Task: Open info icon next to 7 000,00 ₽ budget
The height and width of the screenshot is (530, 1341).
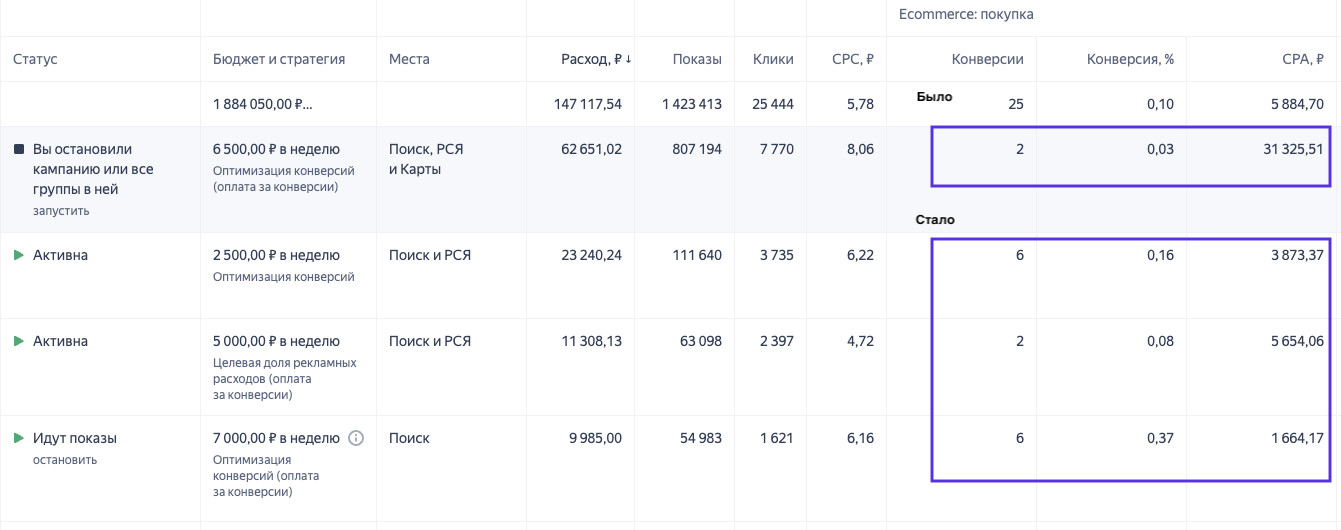Action: [356, 438]
